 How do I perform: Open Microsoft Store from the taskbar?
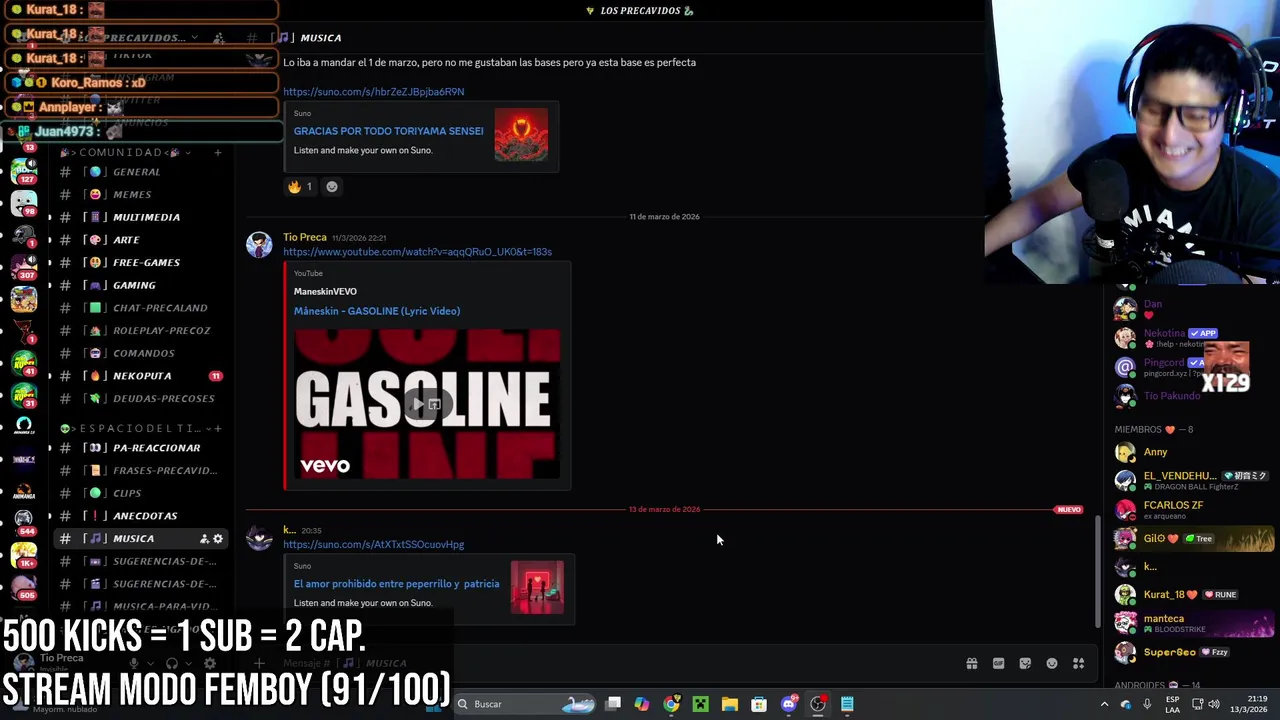759,704
